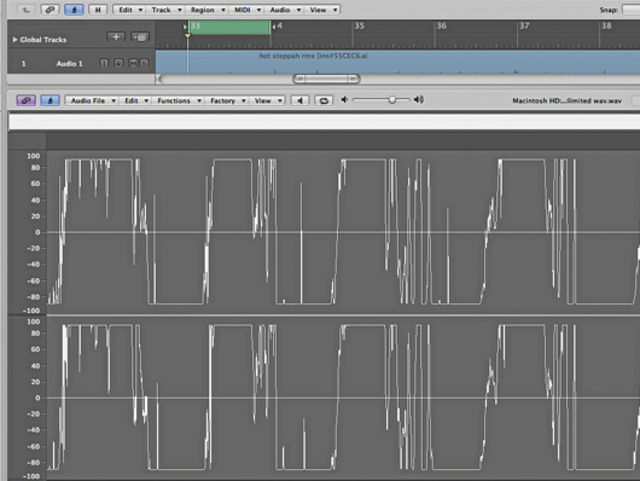The height and width of the screenshot is (481, 640).
Task: Open the MIDI menu
Action: (x=247, y=9)
